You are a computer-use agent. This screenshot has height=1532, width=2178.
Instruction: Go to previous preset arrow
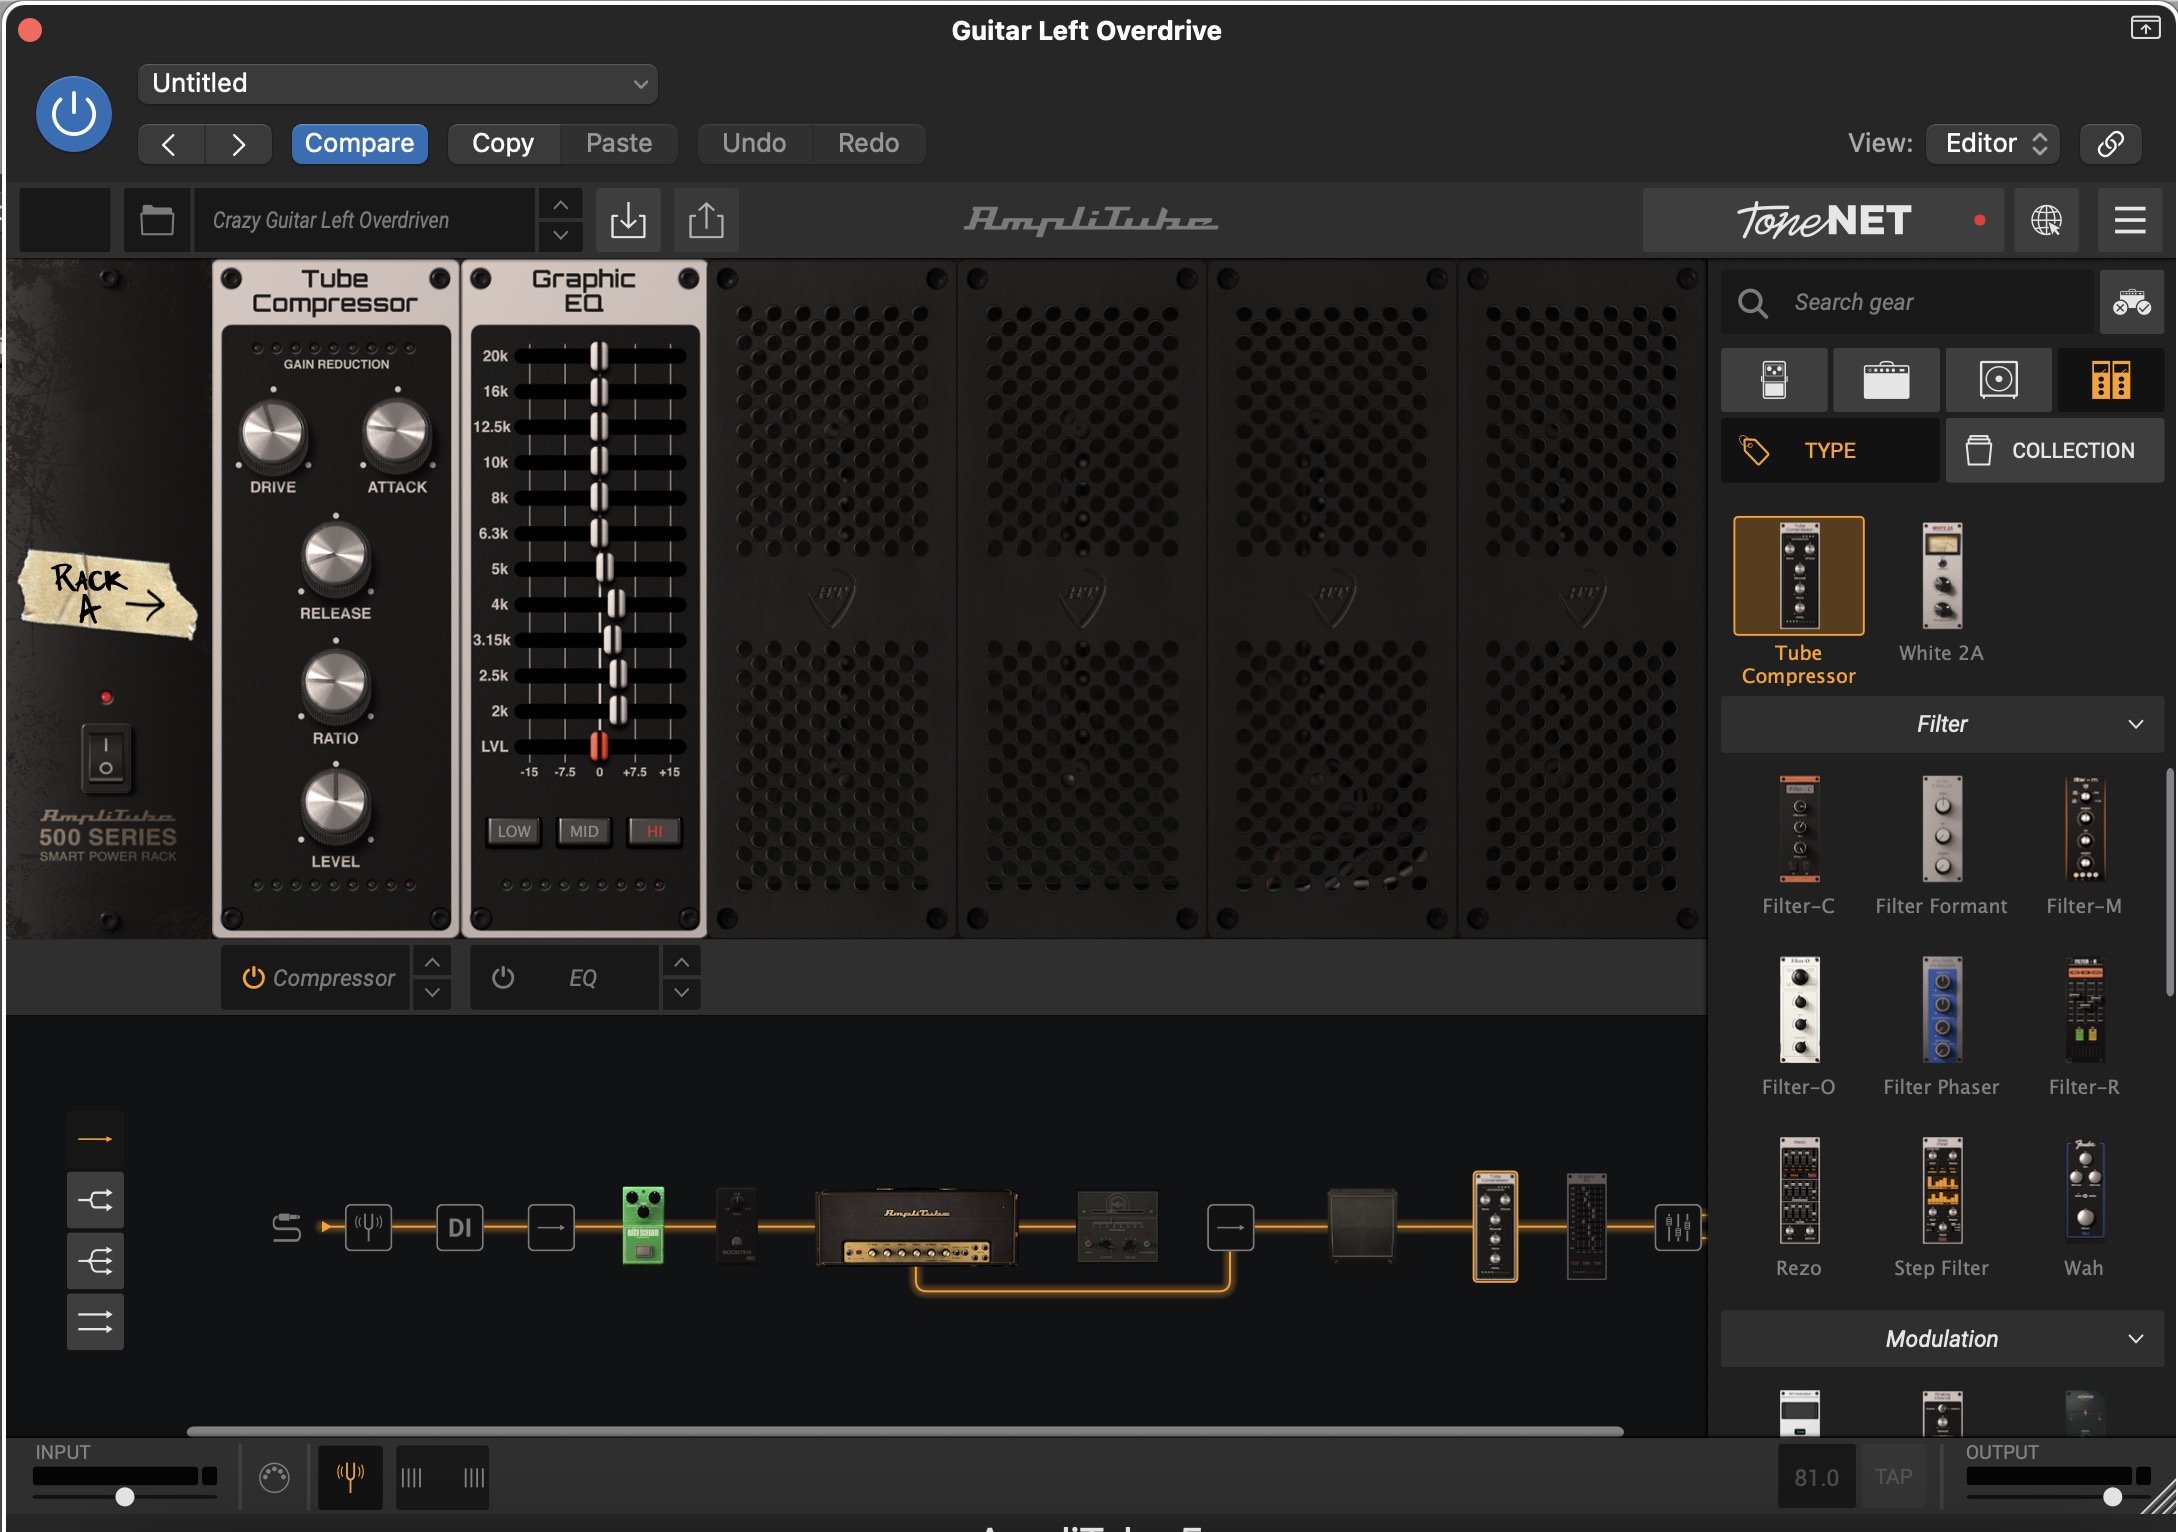click(170, 144)
